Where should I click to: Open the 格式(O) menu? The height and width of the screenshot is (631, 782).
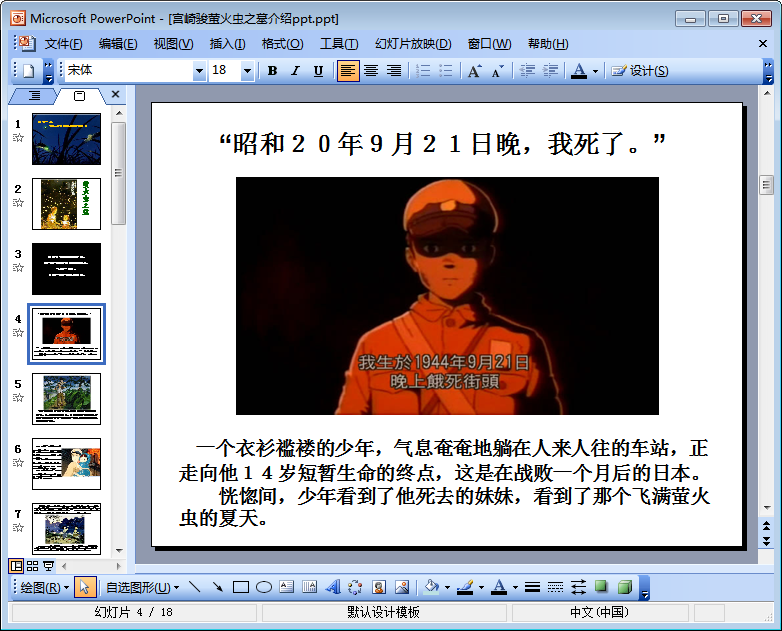282,44
